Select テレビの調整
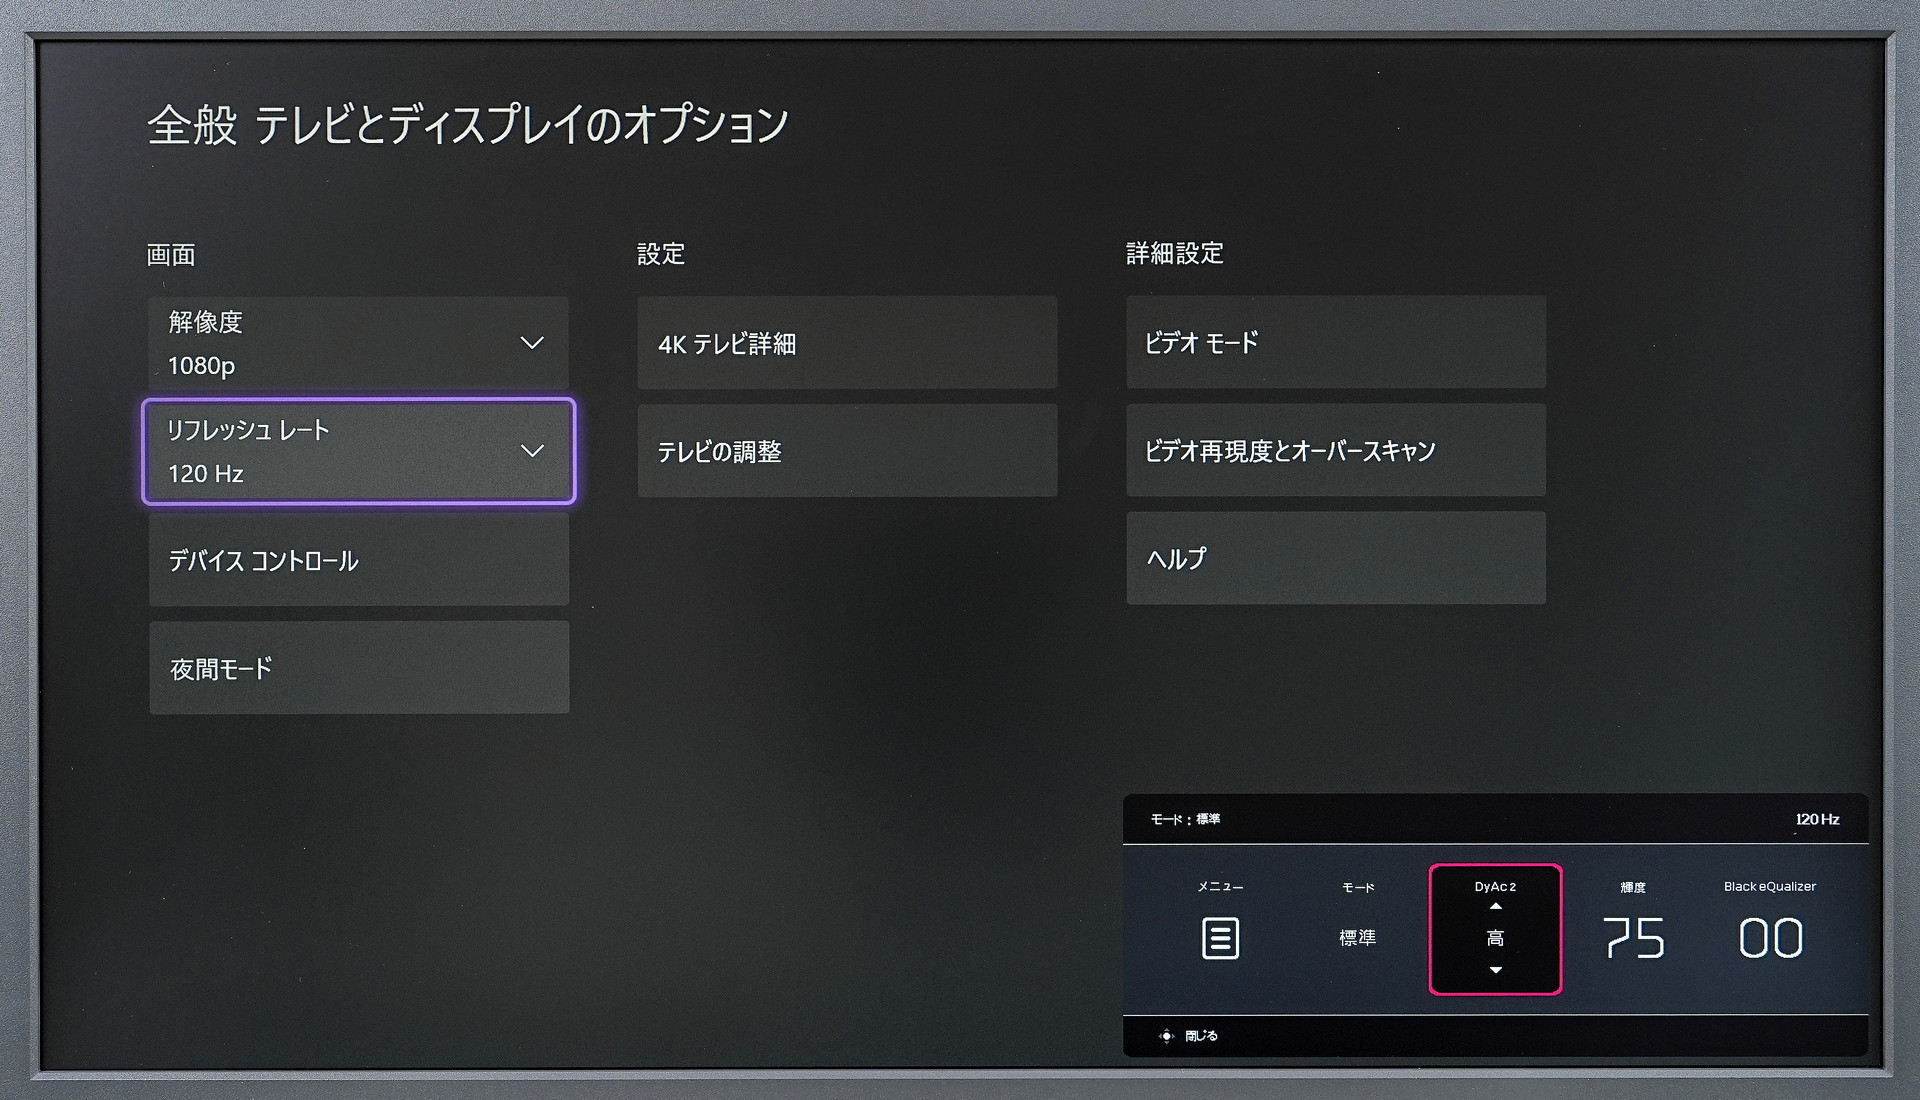1920x1100 pixels. [847, 450]
